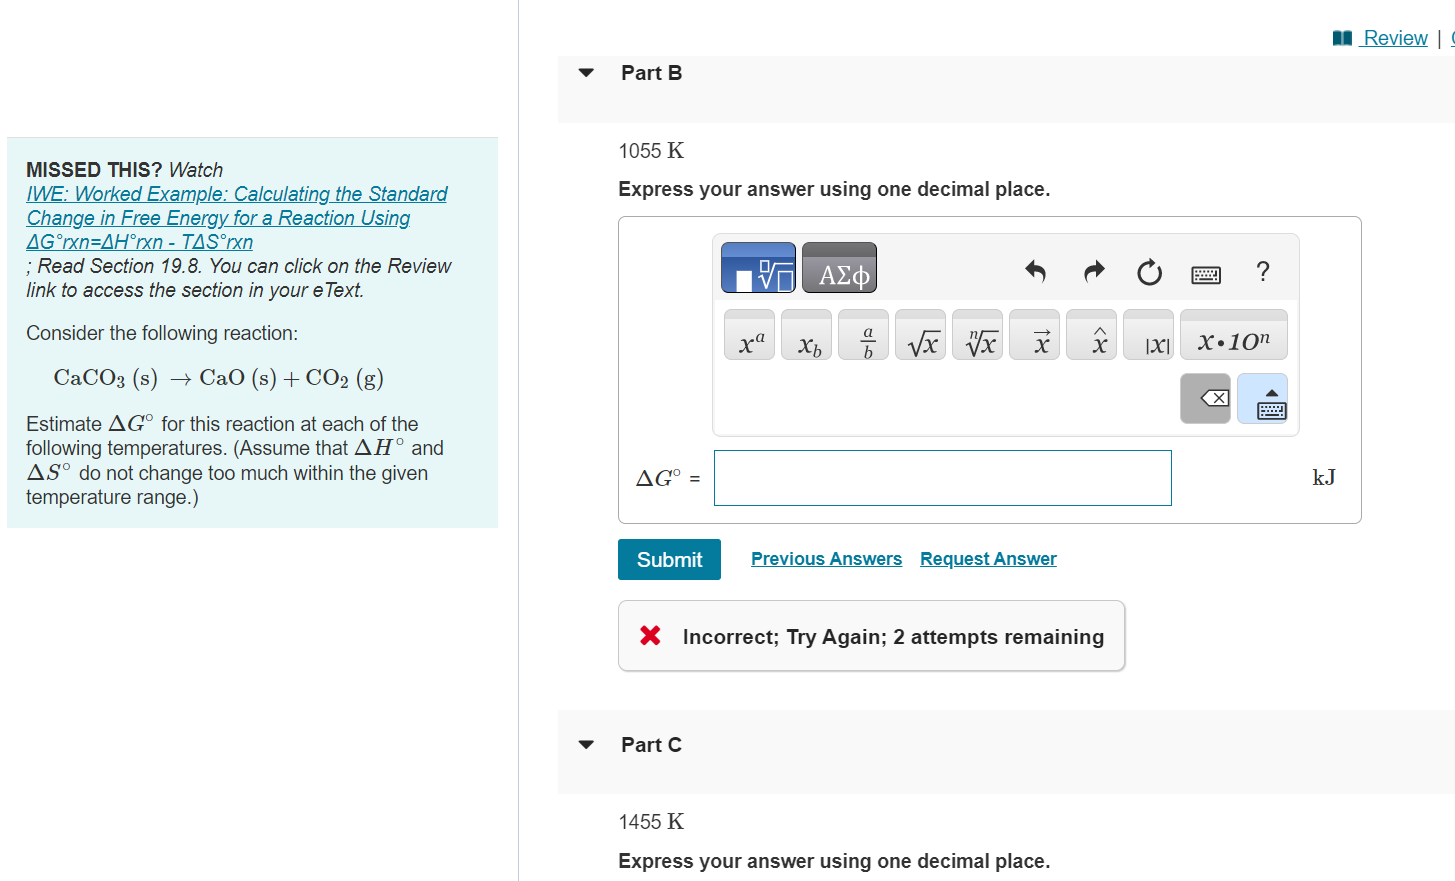Open the help question mark icon
The width and height of the screenshot is (1455, 881).
pos(1263,271)
